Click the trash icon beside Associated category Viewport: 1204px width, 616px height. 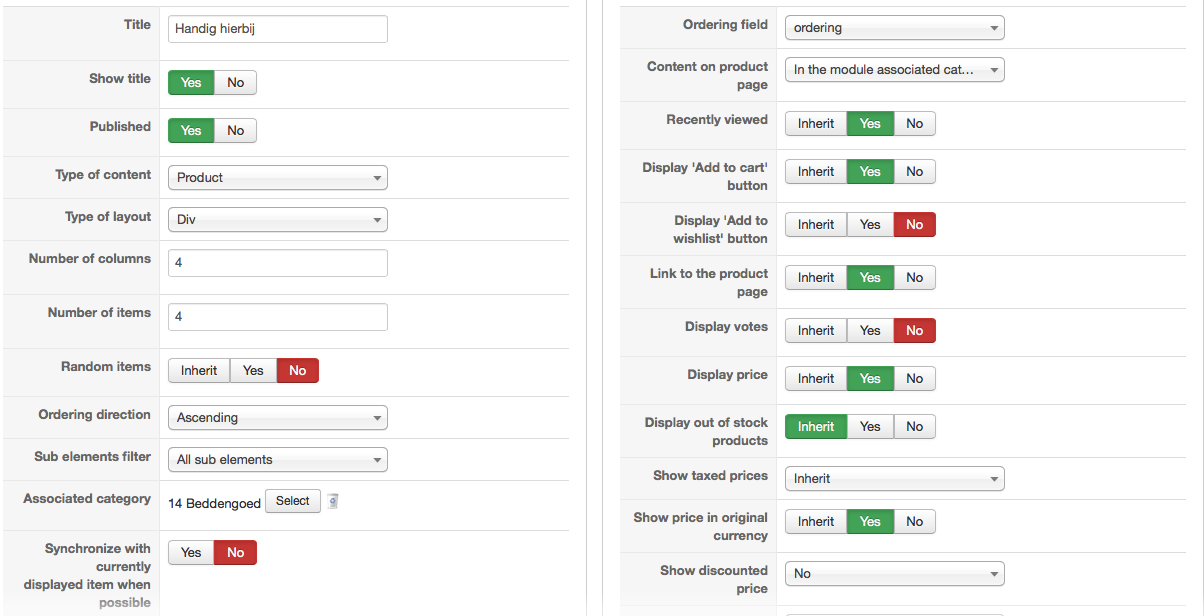click(333, 502)
